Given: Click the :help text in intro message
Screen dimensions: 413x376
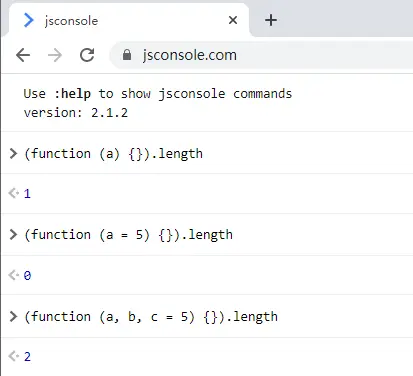Looking at the screenshot, I should pyautogui.click(x=72, y=94).
